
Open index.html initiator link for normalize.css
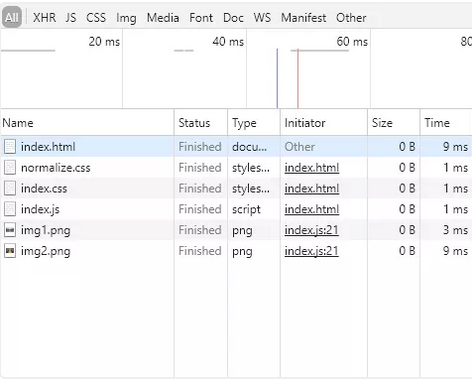(312, 168)
